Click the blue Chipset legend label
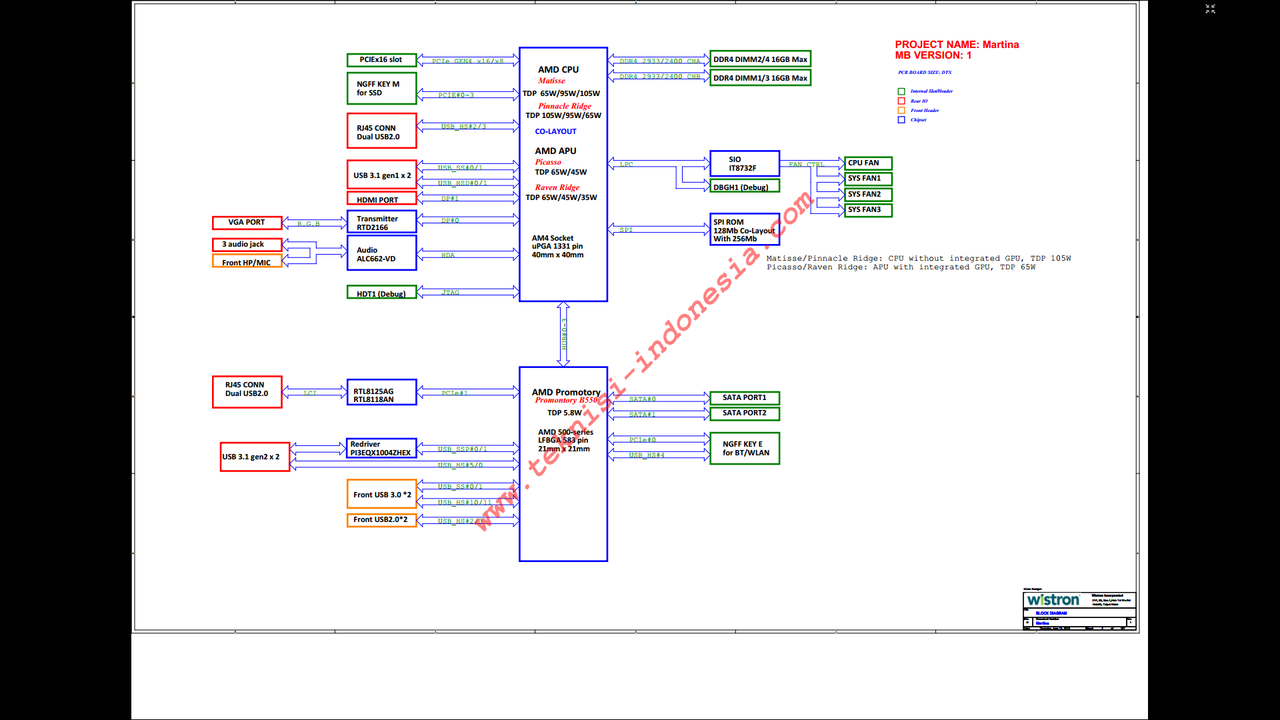Screen dimensions: 1280x720 click(x=918, y=120)
